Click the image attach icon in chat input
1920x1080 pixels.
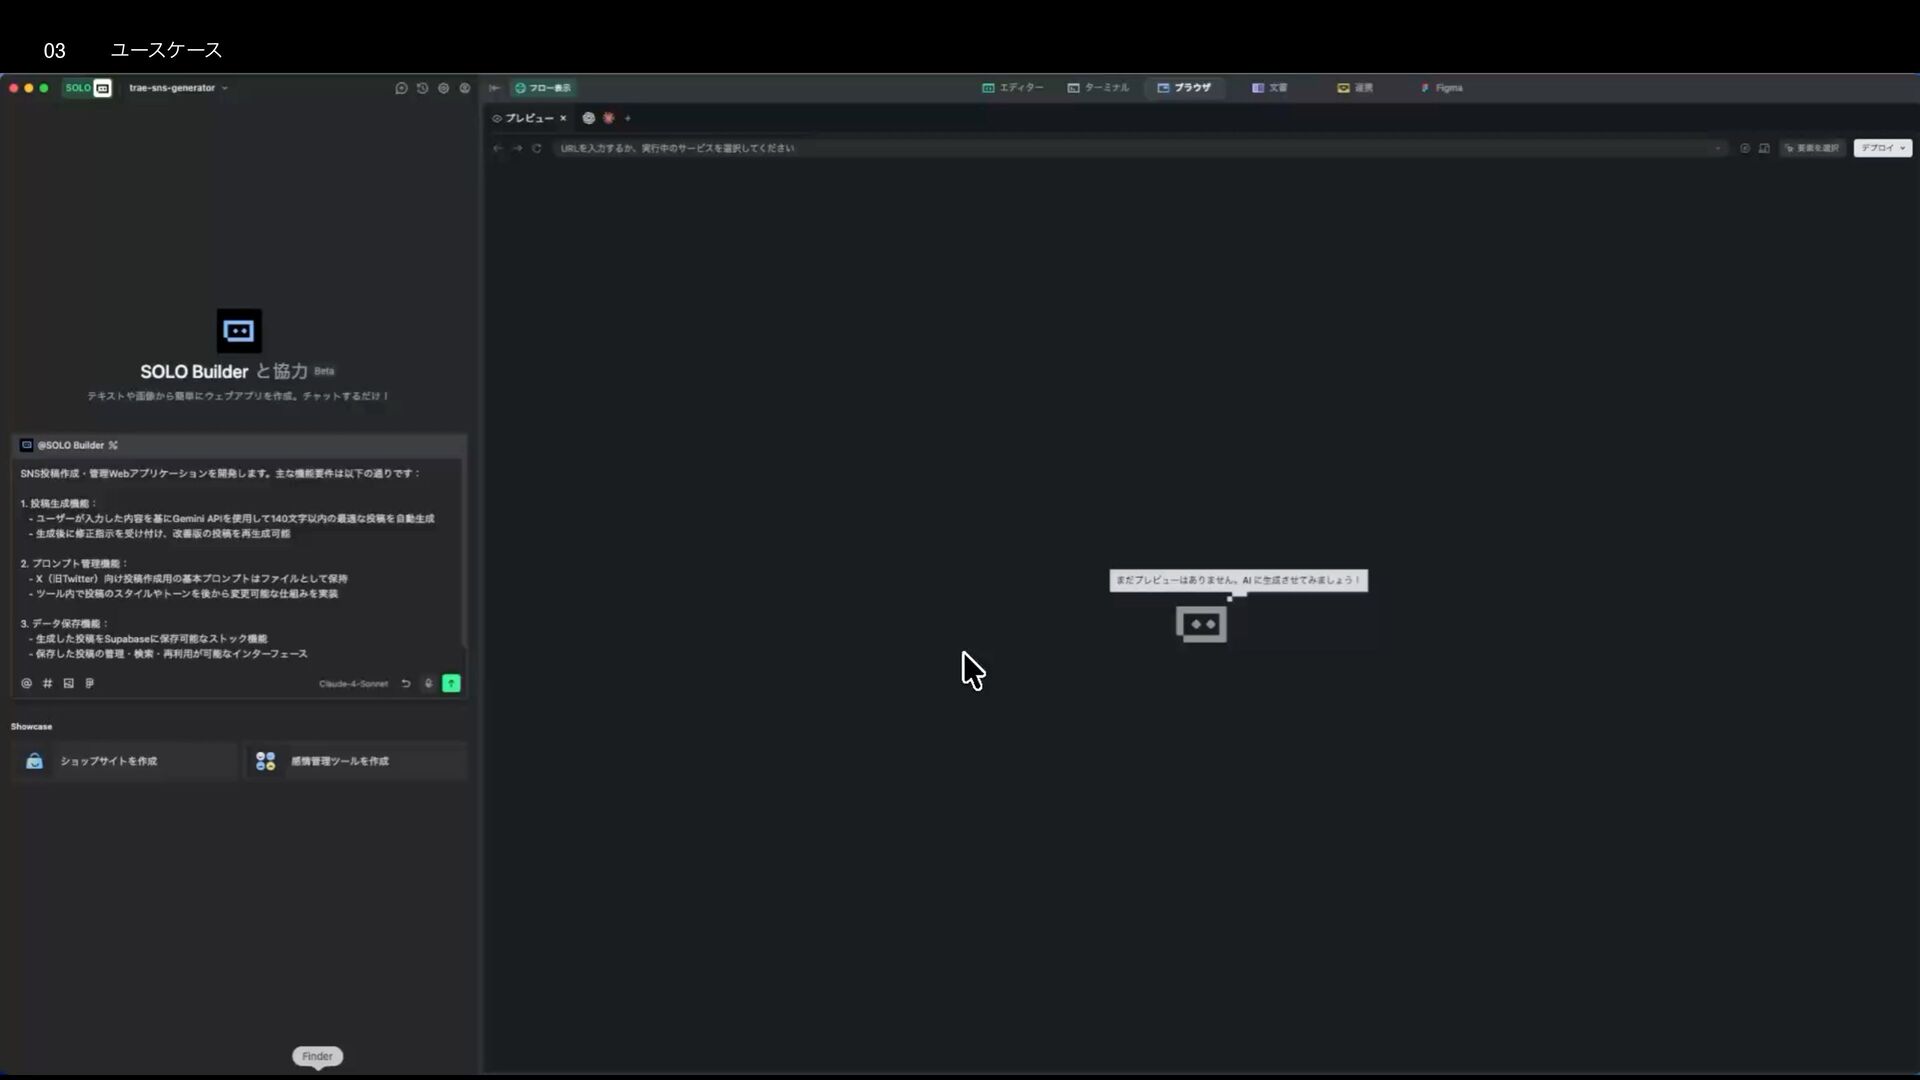[x=68, y=684]
